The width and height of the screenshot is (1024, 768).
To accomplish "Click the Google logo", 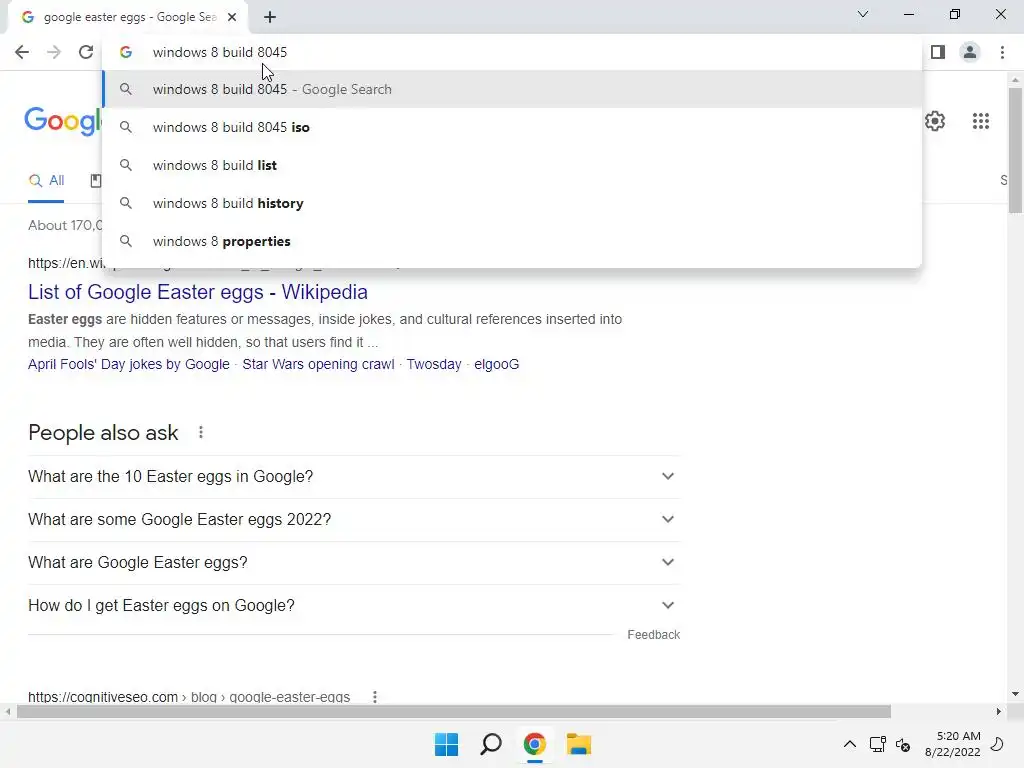I will pos(63,121).
